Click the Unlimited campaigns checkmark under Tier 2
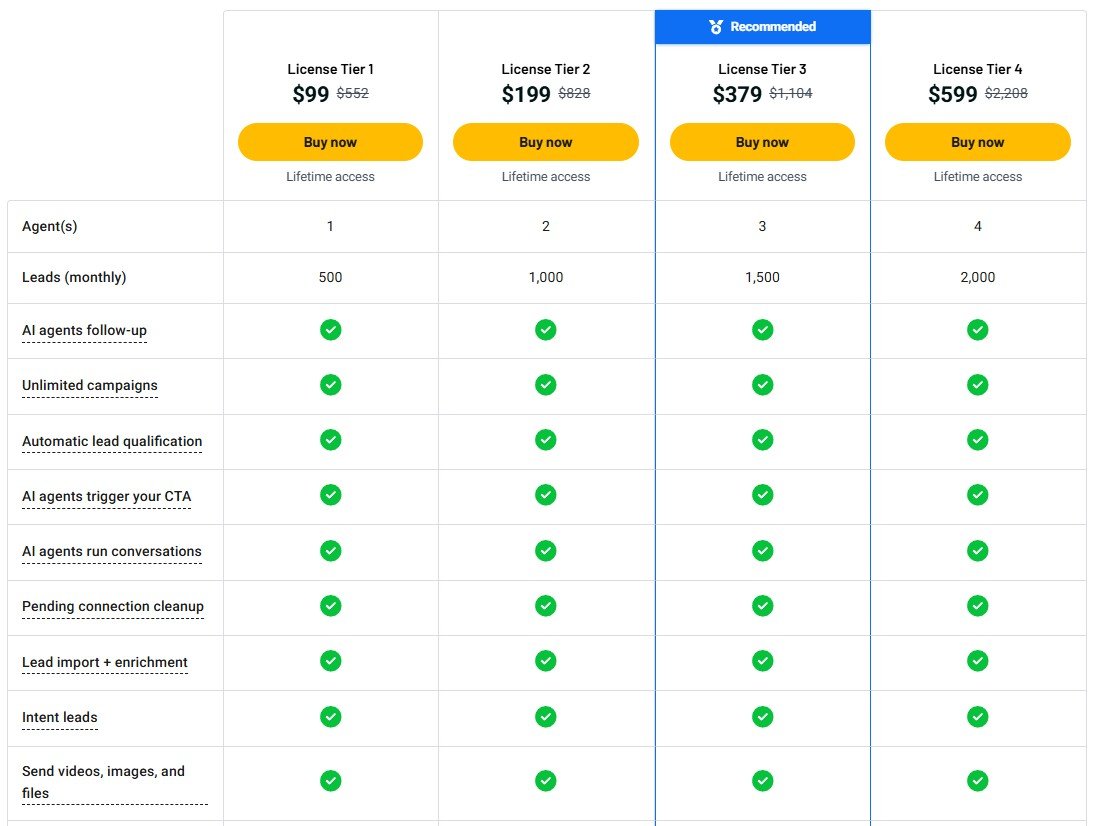 [x=545, y=385]
